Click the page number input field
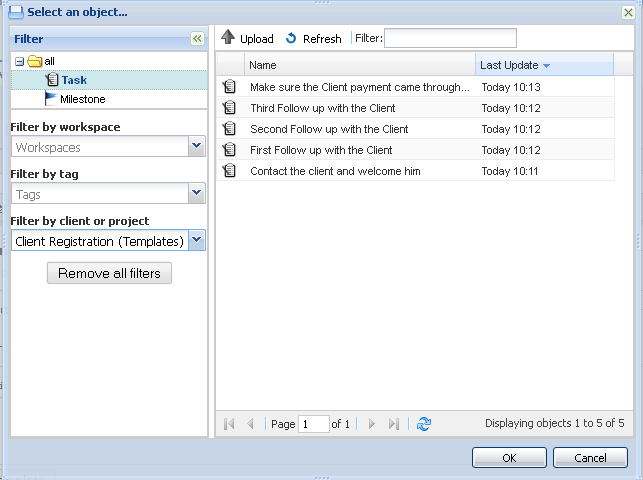The width and height of the screenshot is (643, 480). pos(314,424)
